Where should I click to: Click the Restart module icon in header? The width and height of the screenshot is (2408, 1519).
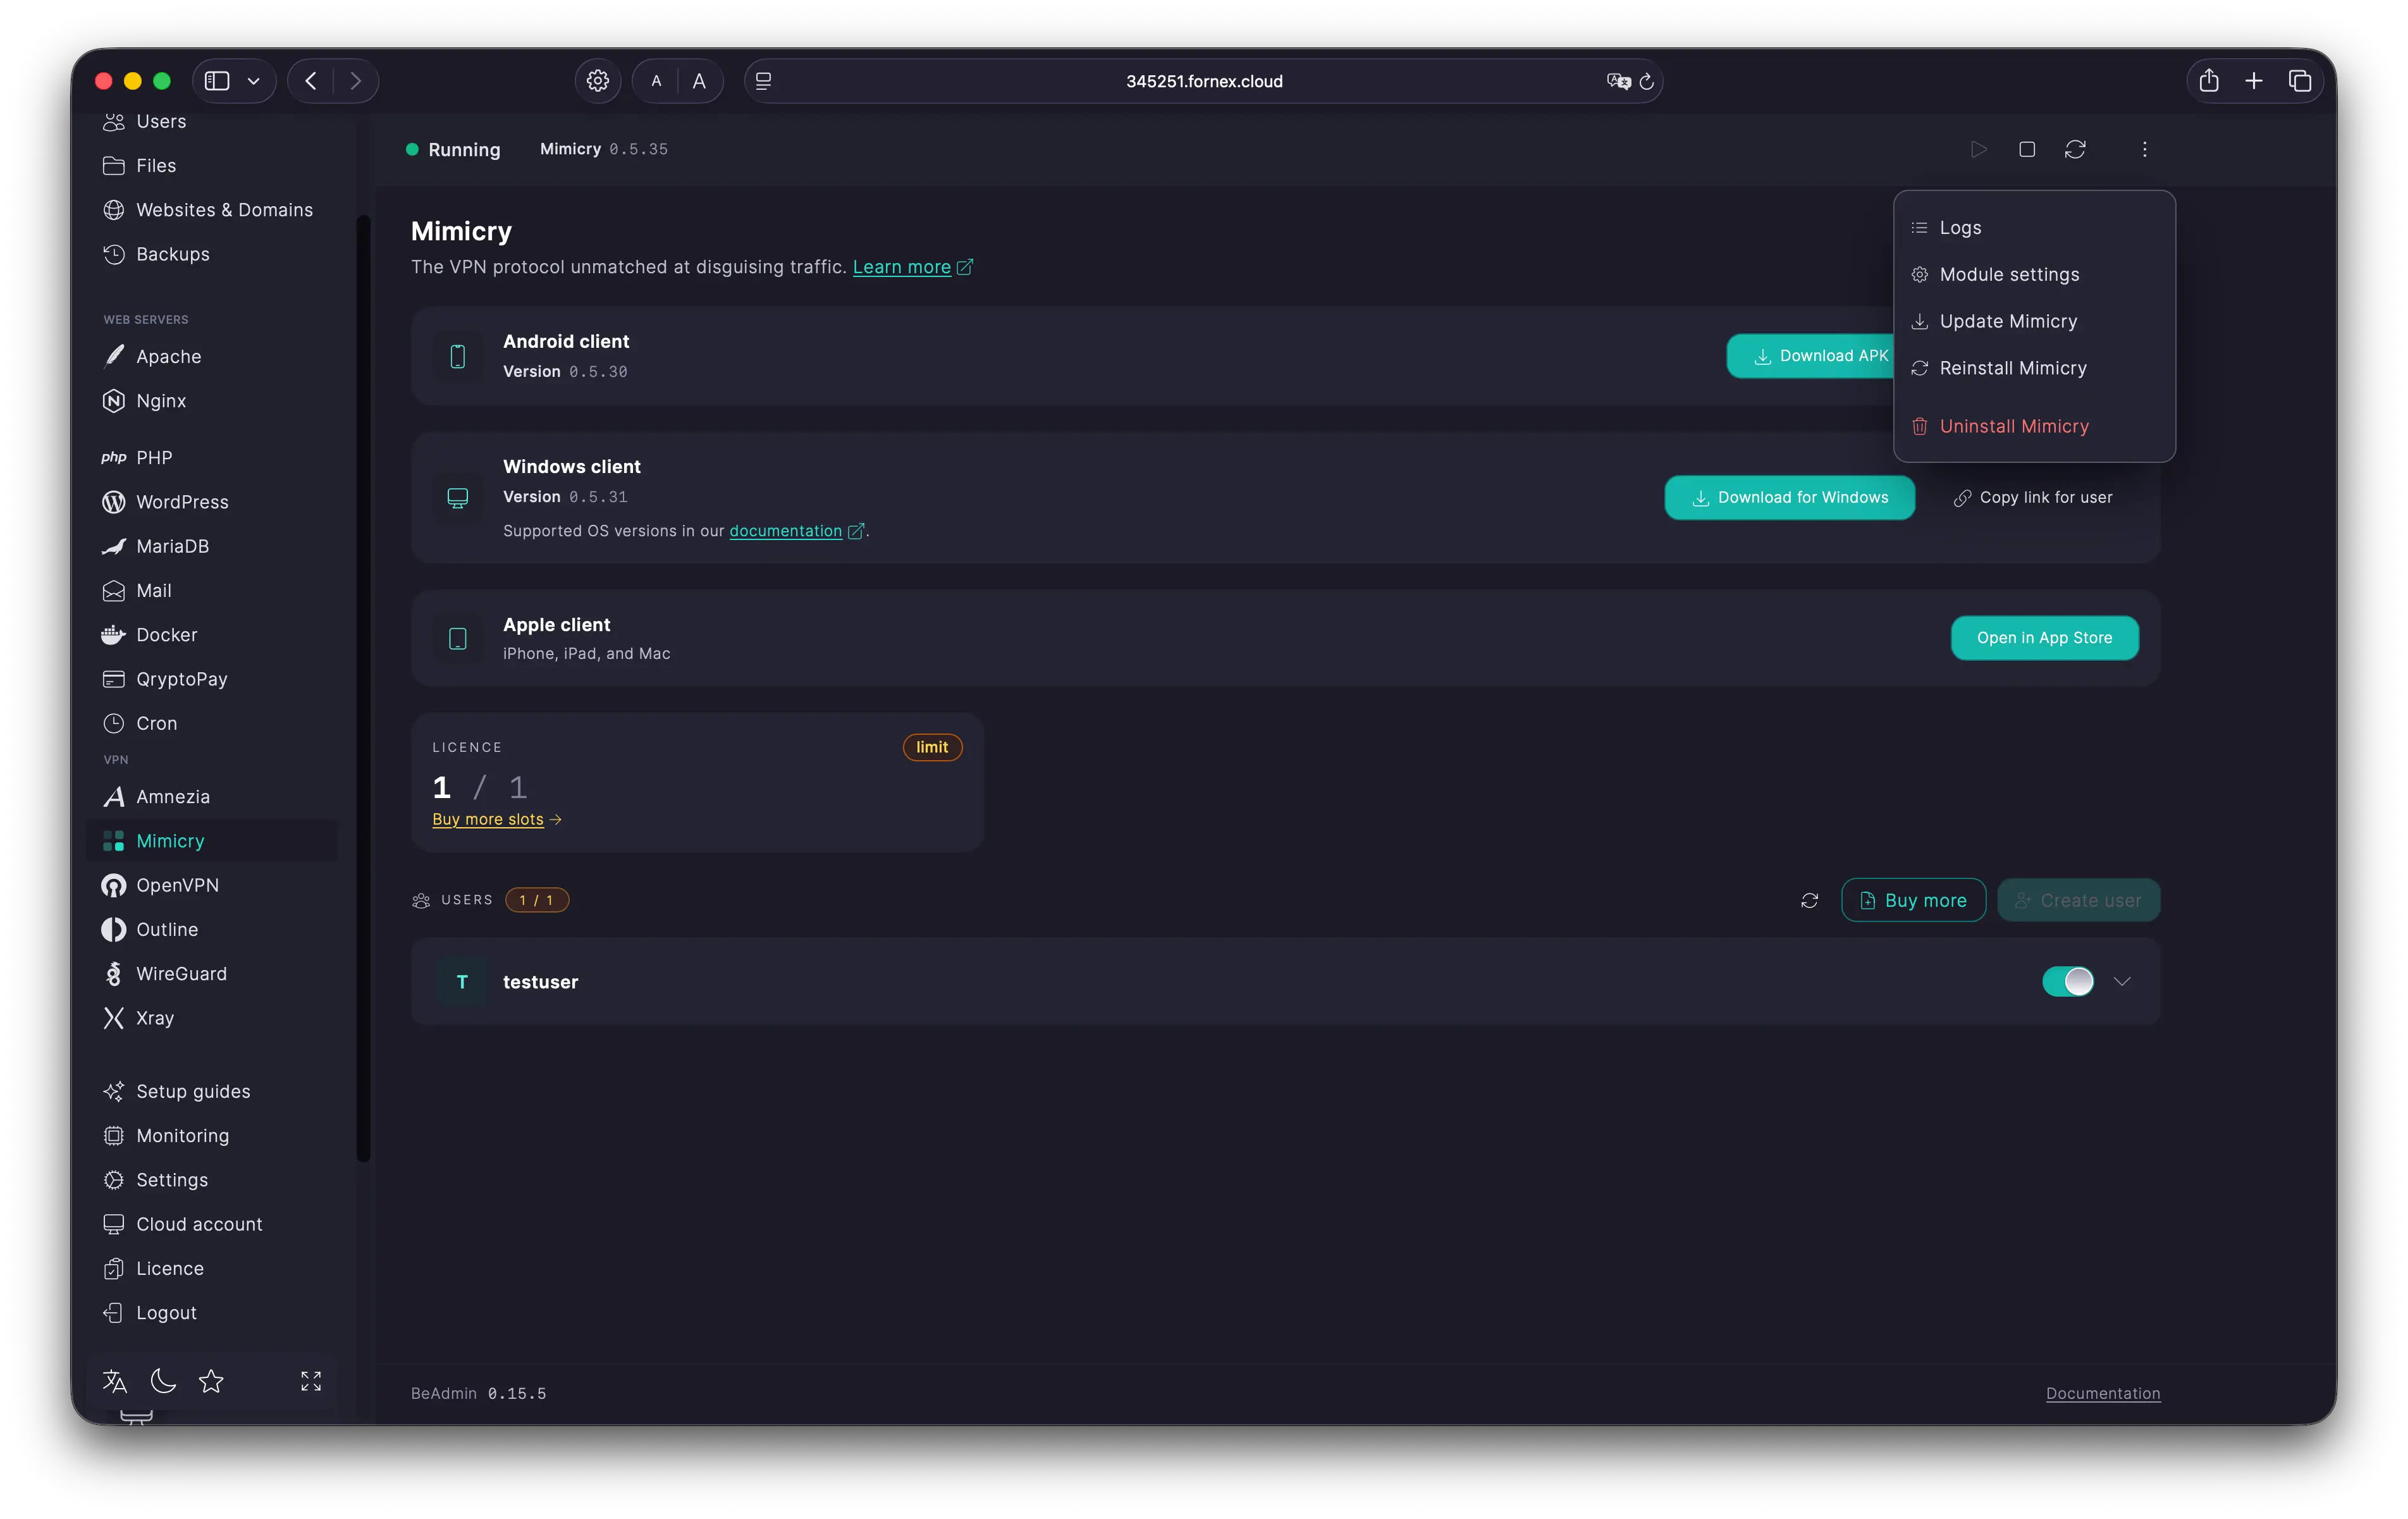pyautogui.click(x=2075, y=149)
